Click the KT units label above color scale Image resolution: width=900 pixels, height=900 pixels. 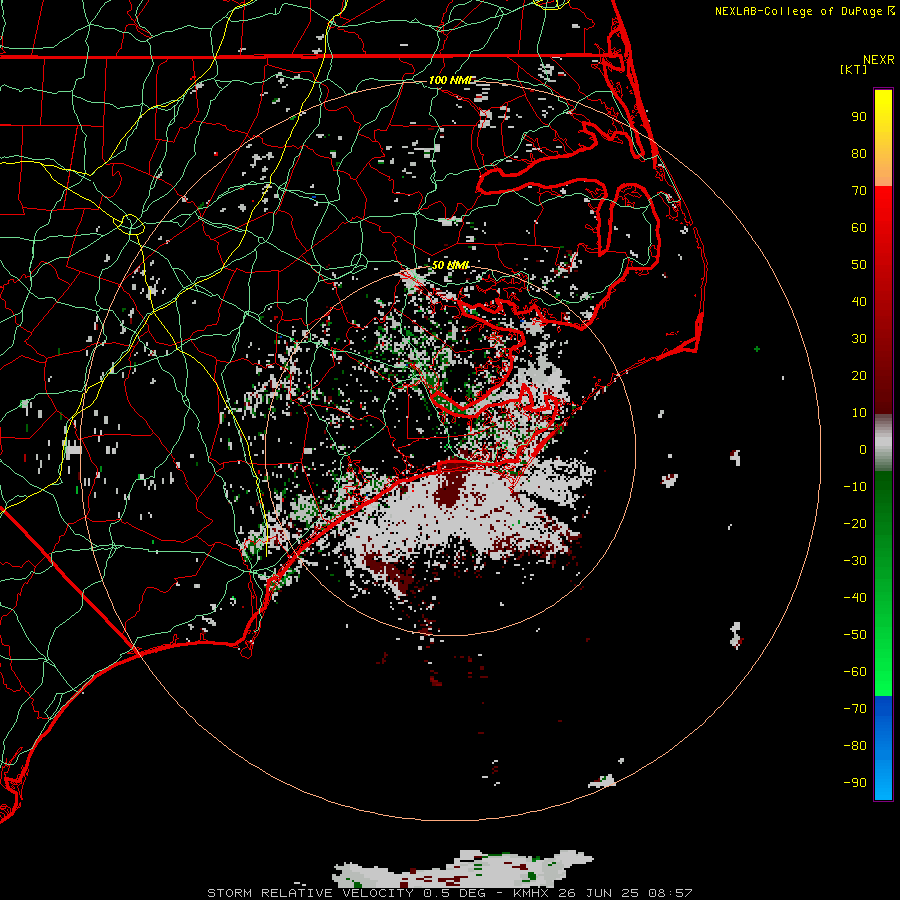[853, 69]
